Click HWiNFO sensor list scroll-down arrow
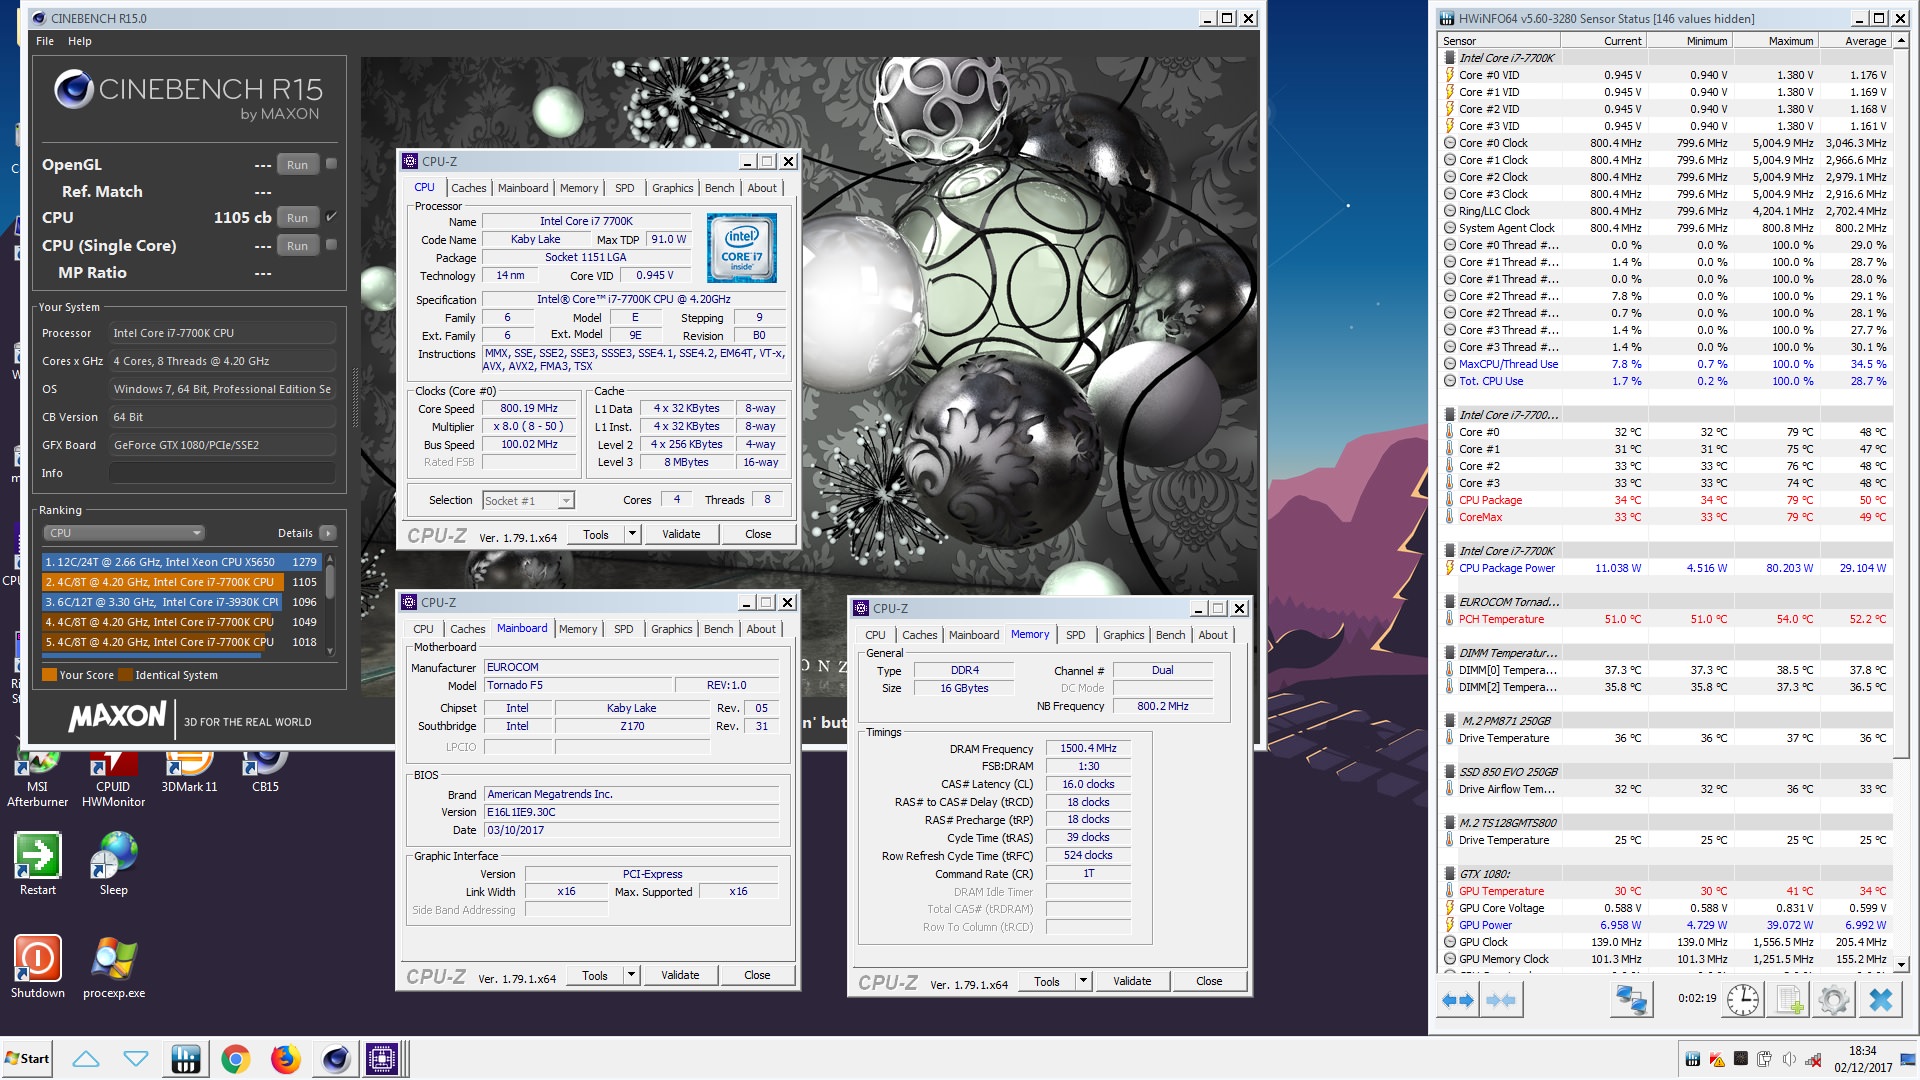This screenshot has width=1920, height=1080. [x=1901, y=964]
